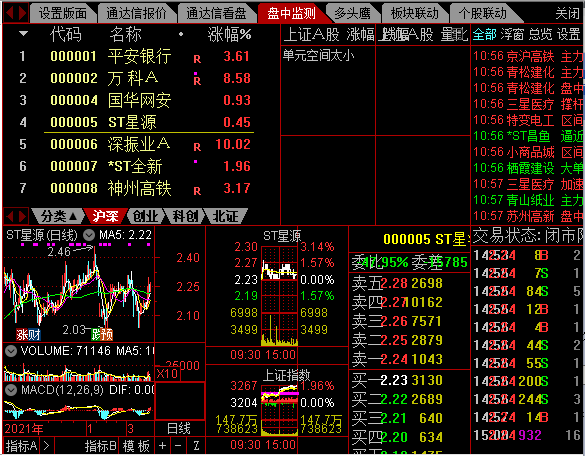Open the 10:56 栖霞建设 alert entry
The width and height of the screenshot is (585, 456).
[x=528, y=168]
